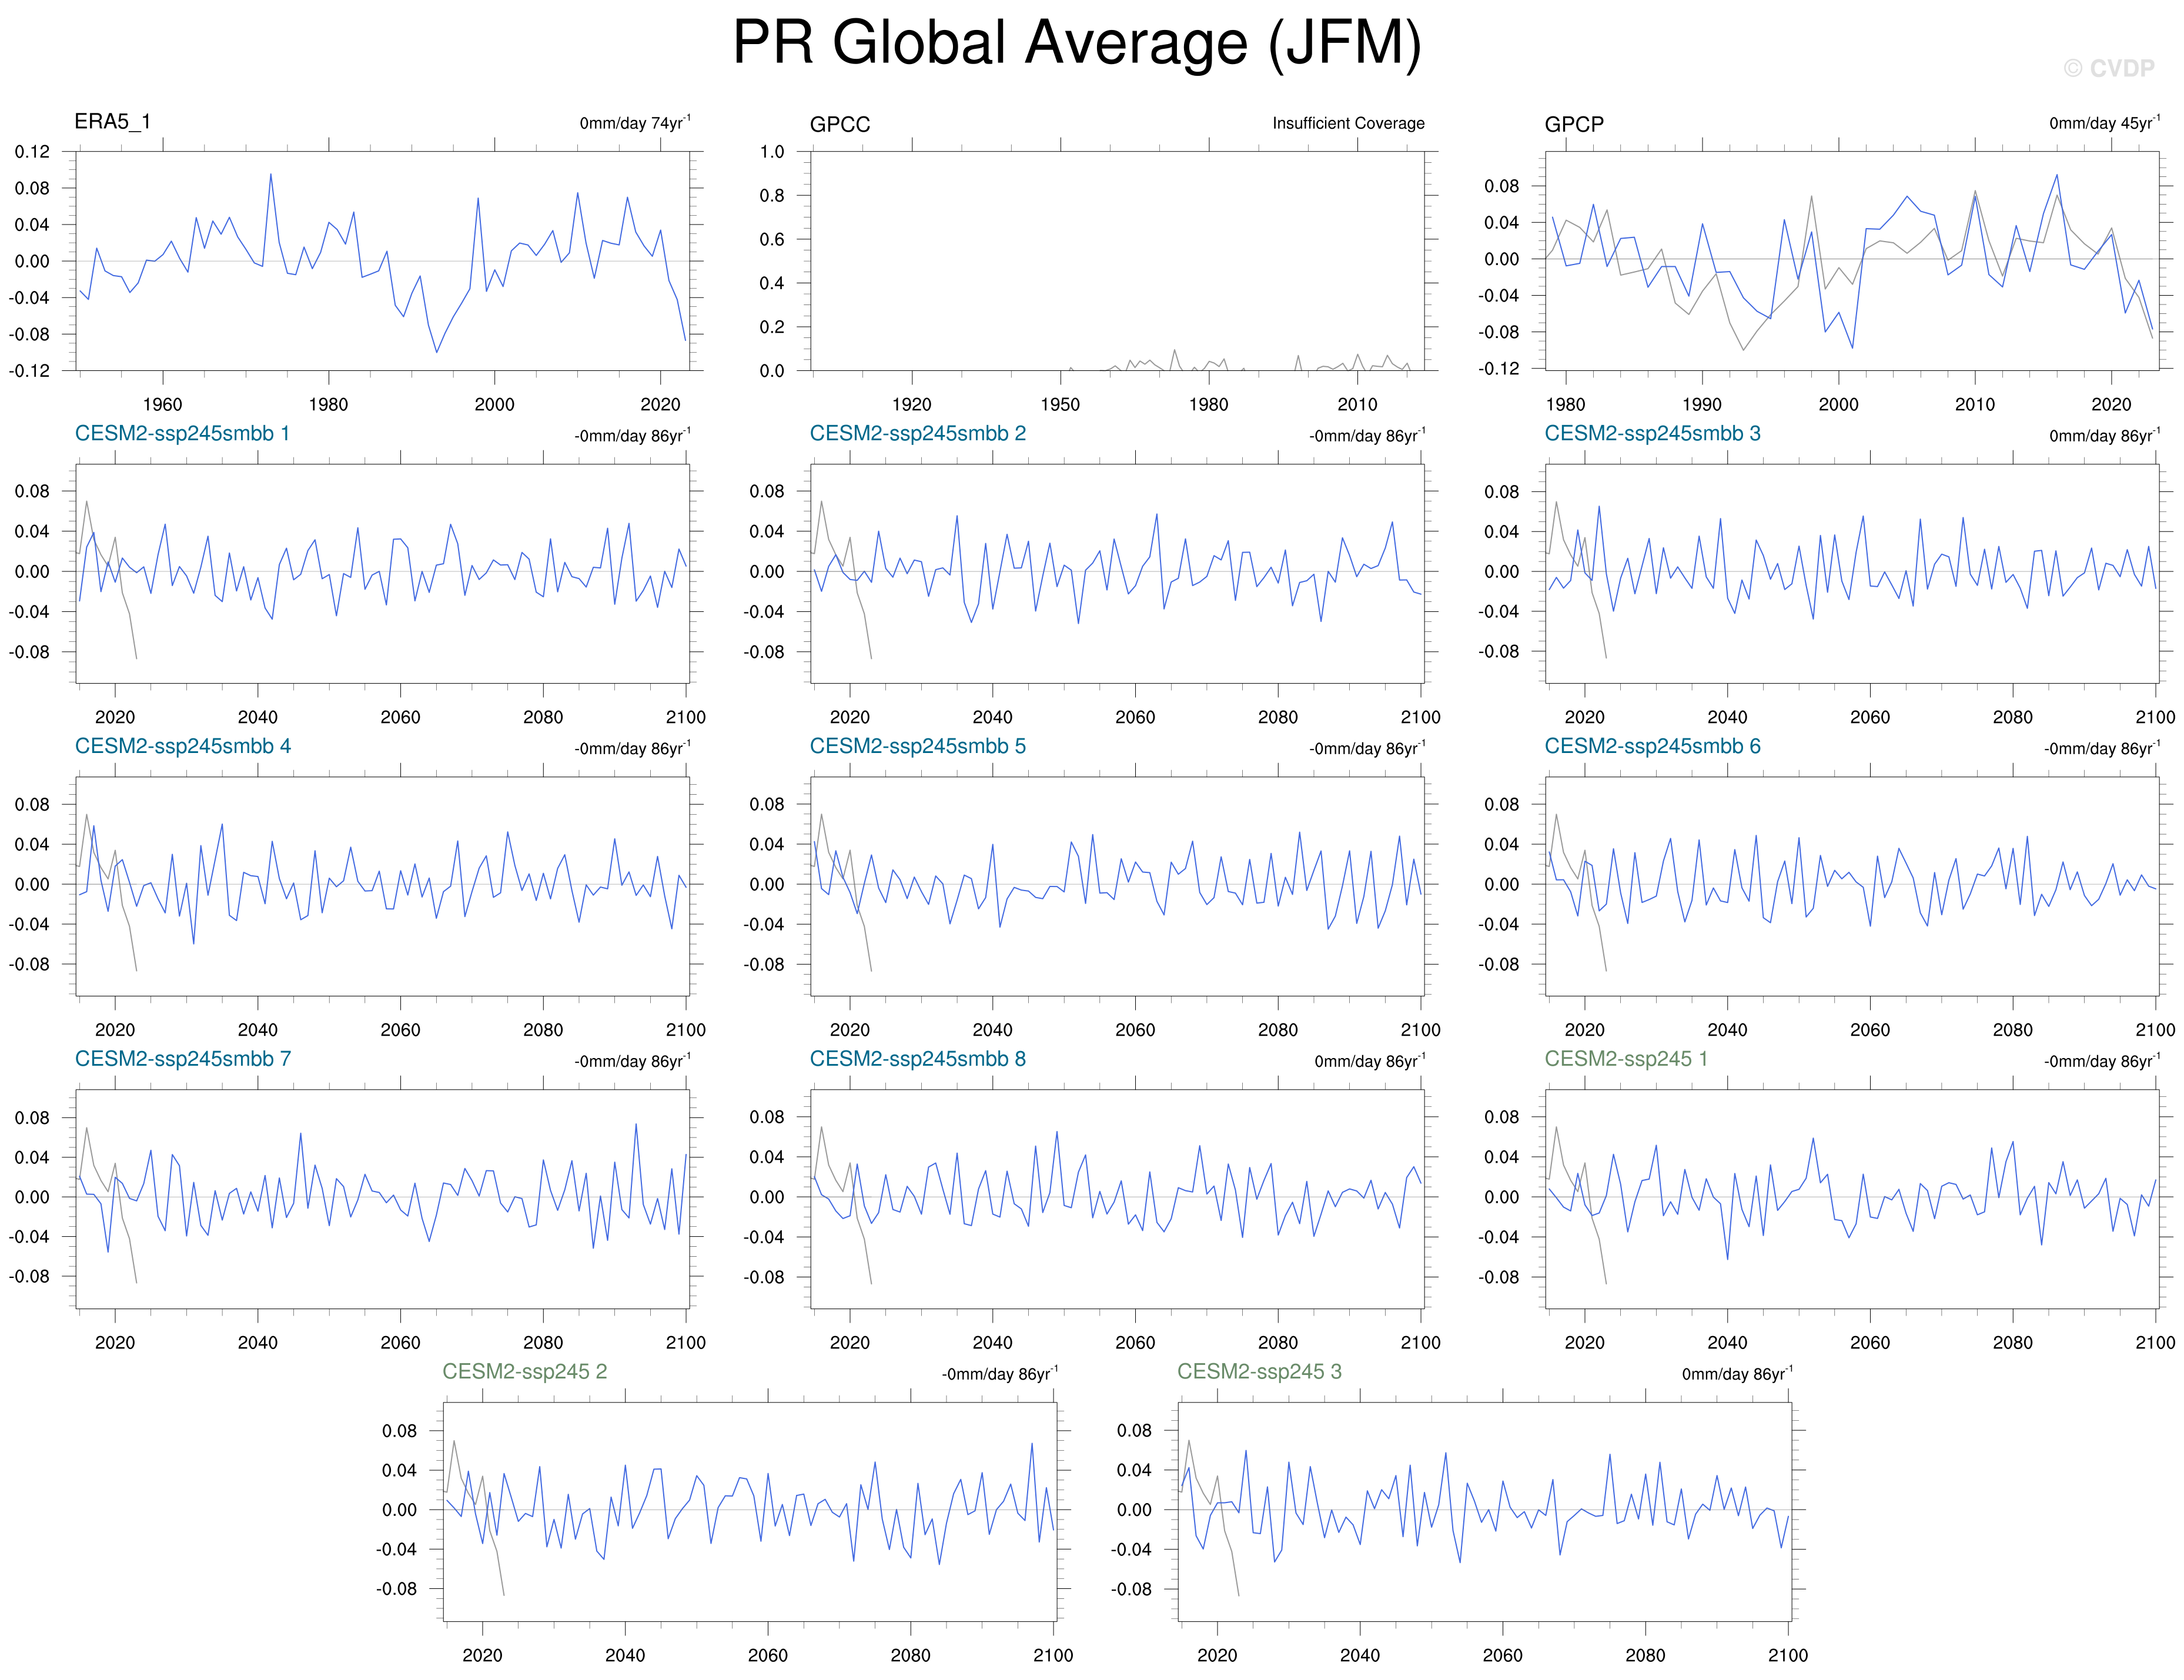This screenshot has width=2184, height=1680.
Task: Click the PR Global Average (JFM) heading
Action: pyautogui.click(x=1077, y=43)
